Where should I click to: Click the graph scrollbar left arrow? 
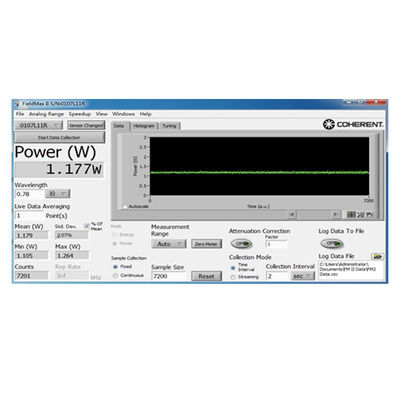coord(292,214)
